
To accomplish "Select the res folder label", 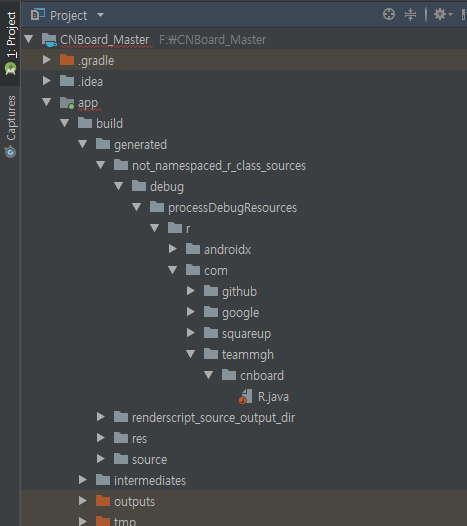I will click(139, 439).
